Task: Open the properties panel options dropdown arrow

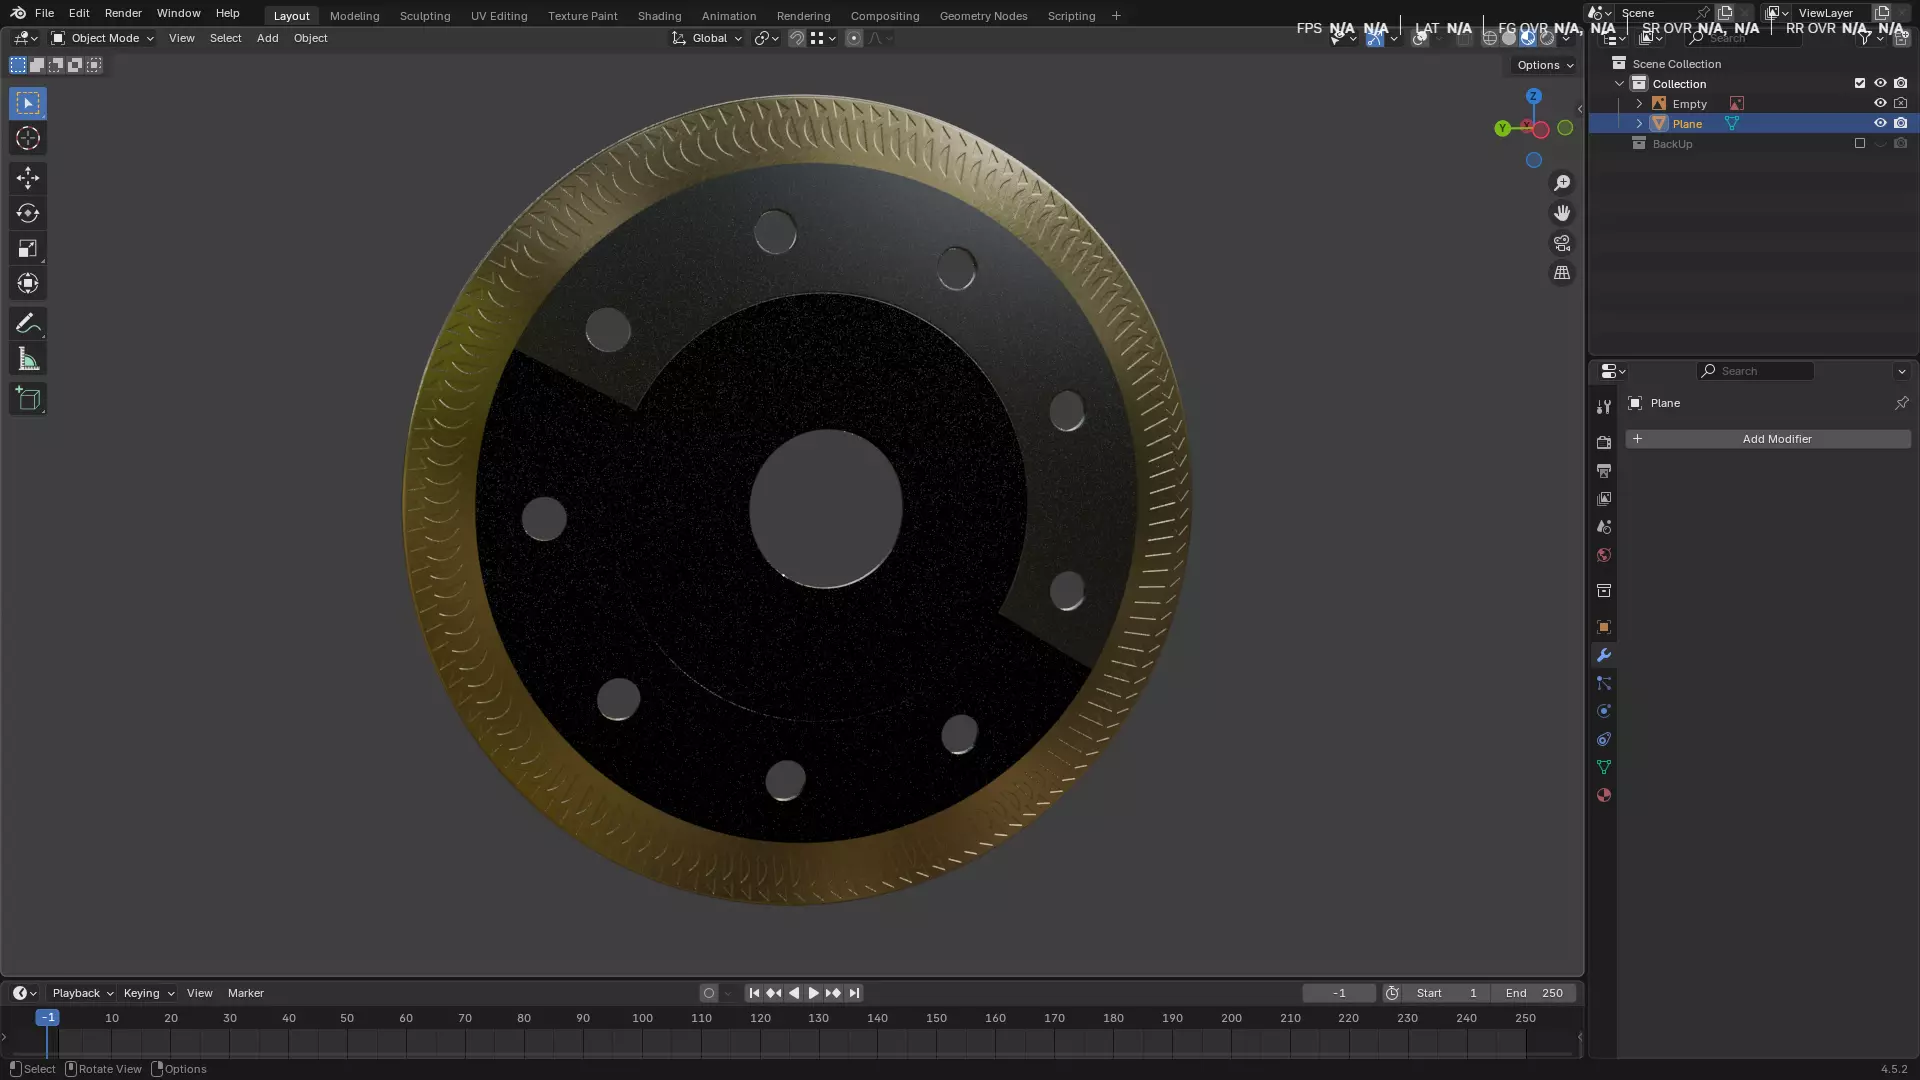Action: click(x=1901, y=371)
